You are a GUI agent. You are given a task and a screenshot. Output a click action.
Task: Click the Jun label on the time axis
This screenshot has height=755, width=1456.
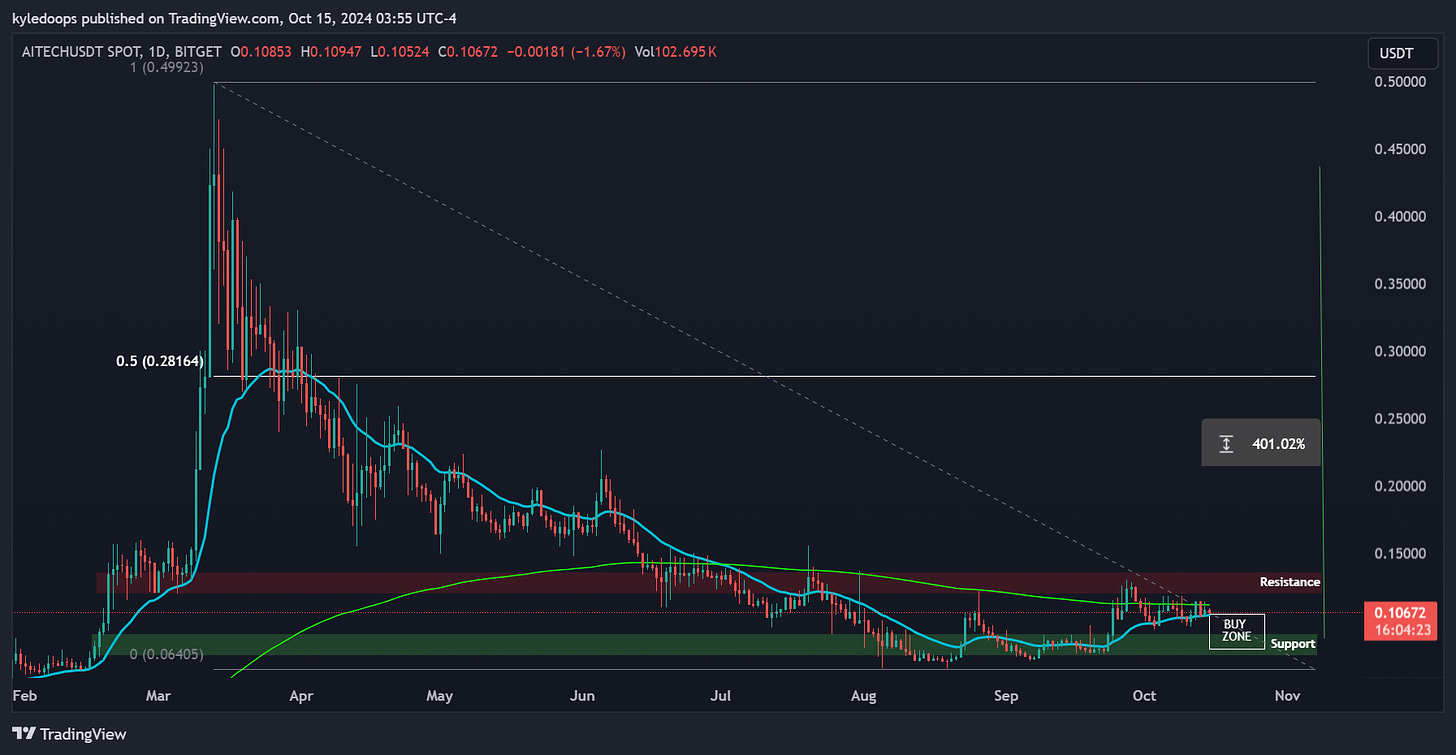click(x=583, y=694)
